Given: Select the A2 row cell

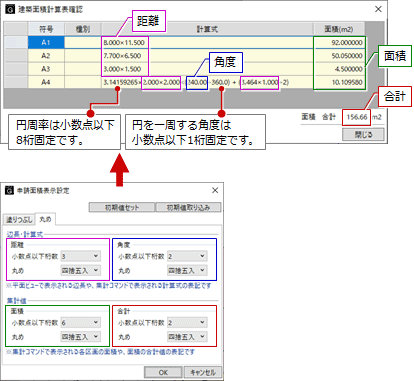Looking at the screenshot, I should 46,56.
